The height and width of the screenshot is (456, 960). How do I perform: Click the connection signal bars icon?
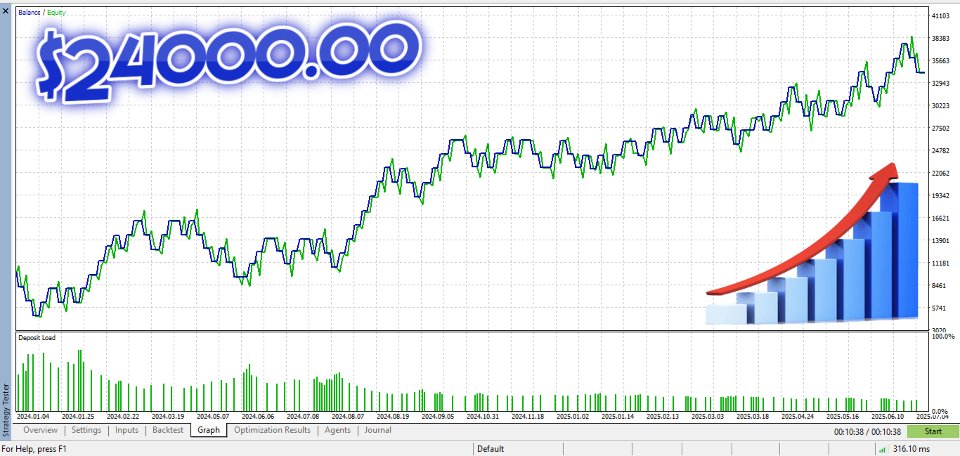point(882,449)
